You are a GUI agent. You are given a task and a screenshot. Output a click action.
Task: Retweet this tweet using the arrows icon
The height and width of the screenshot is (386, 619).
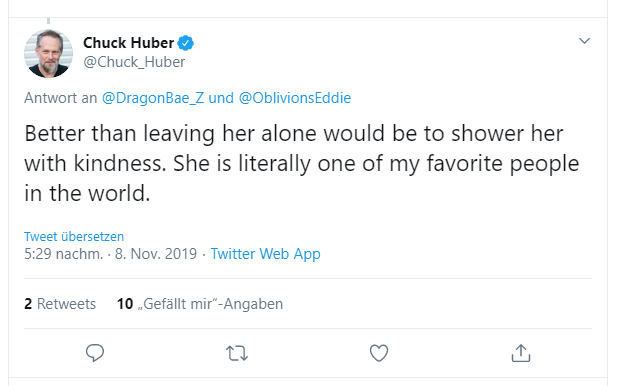[237, 353]
